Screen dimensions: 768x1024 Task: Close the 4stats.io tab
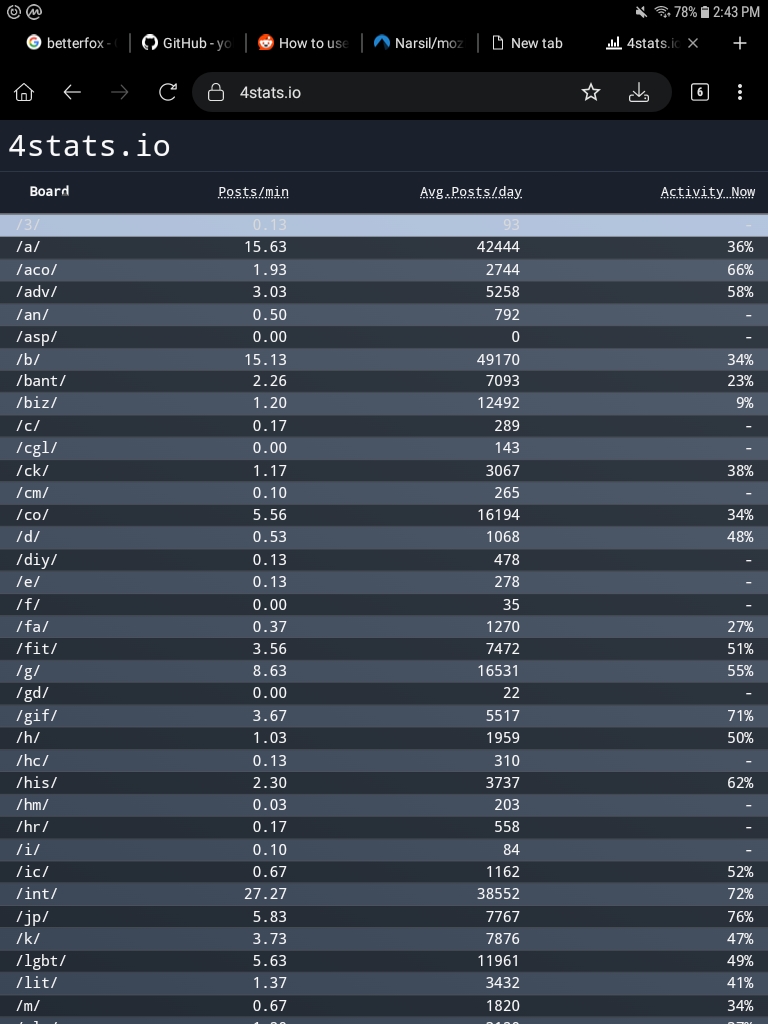click(x=693, y=43)
